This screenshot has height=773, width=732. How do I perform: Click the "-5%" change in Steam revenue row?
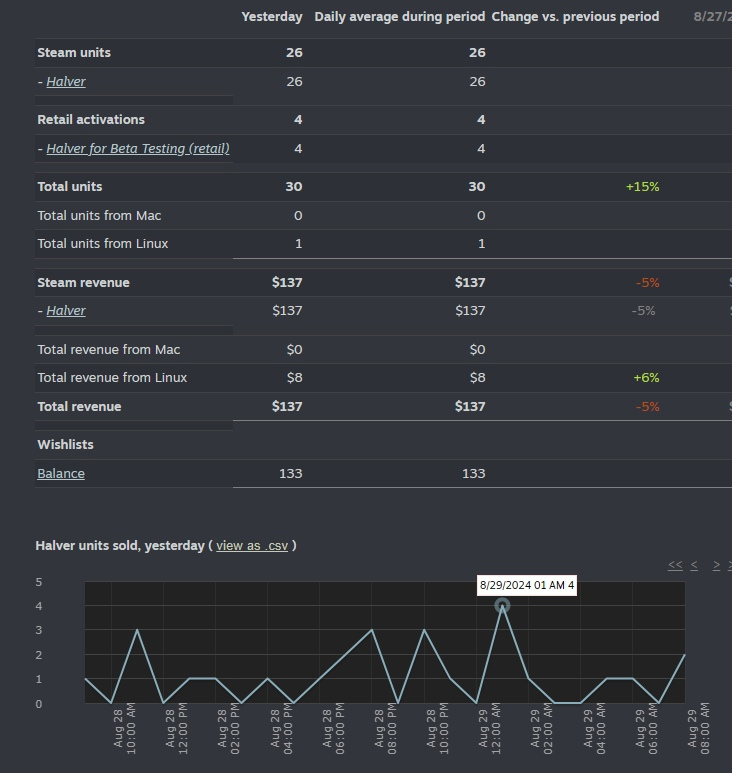[647, 282]
